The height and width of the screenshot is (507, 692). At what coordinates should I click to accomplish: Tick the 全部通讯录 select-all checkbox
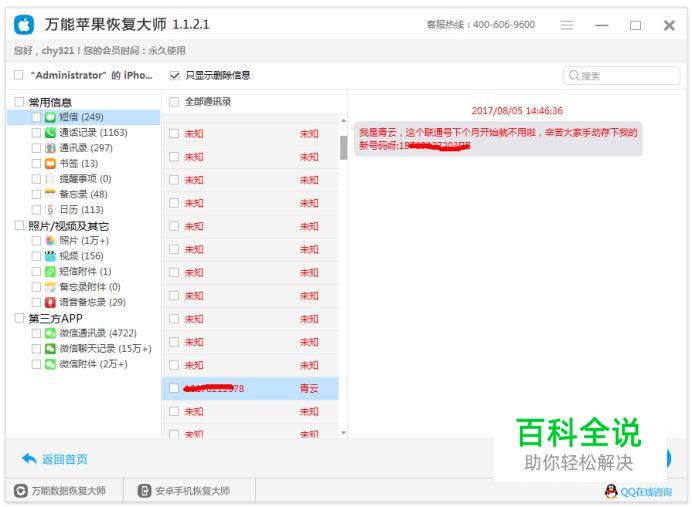click(x=174, y=102)
